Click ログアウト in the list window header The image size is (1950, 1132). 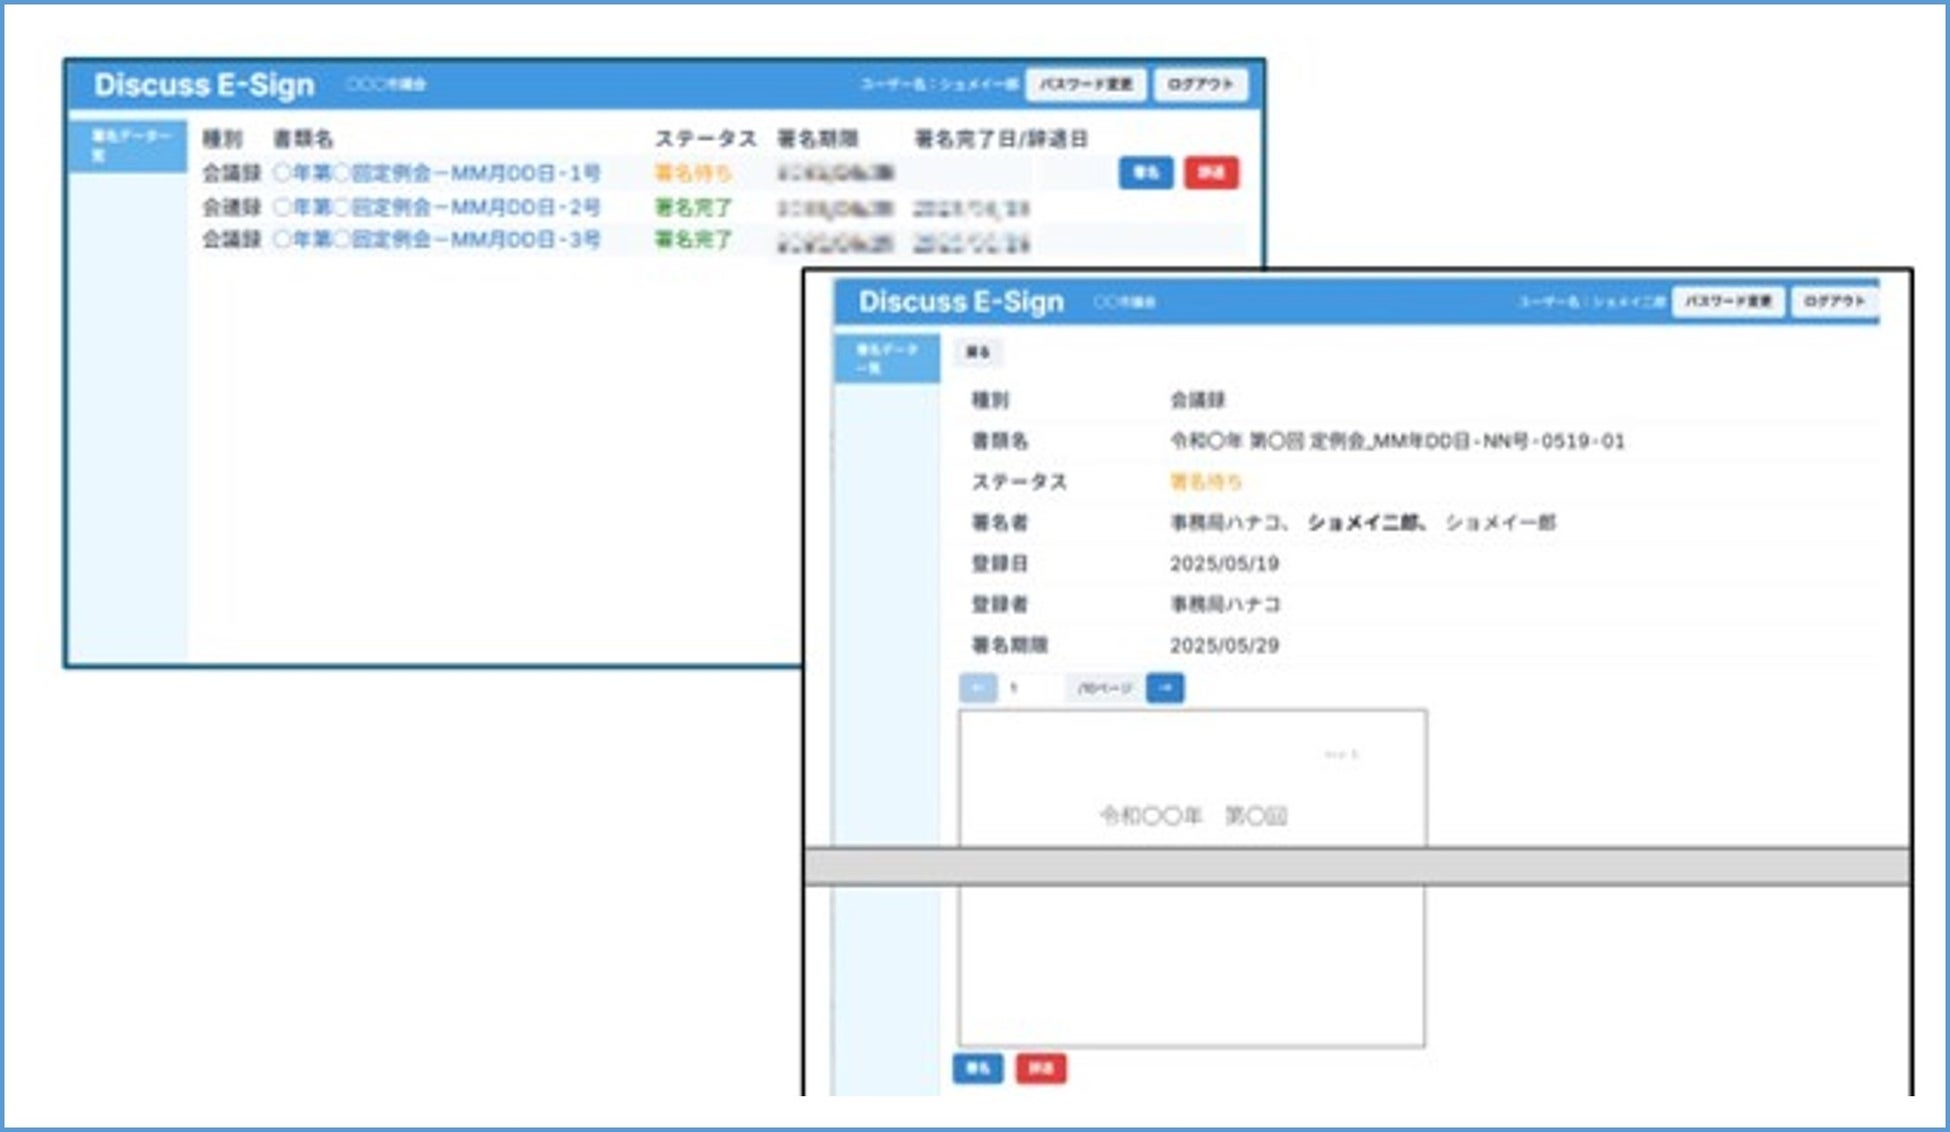tap(1200, 84)
